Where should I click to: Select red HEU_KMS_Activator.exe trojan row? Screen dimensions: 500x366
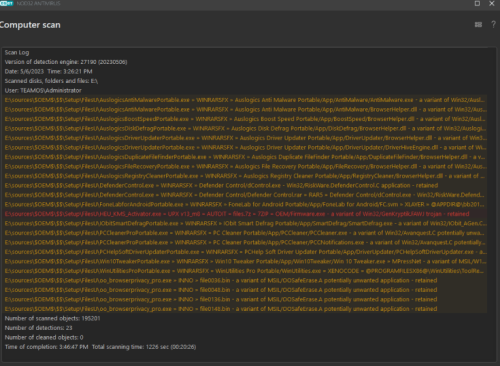point(245,214)
